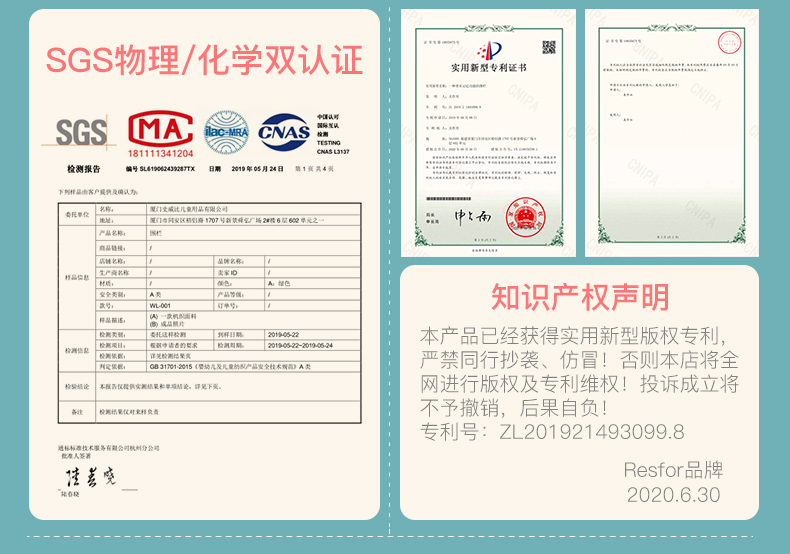Click the blue CNAS logo
Screen dimensions: 790x554
(x=284, y=131)
